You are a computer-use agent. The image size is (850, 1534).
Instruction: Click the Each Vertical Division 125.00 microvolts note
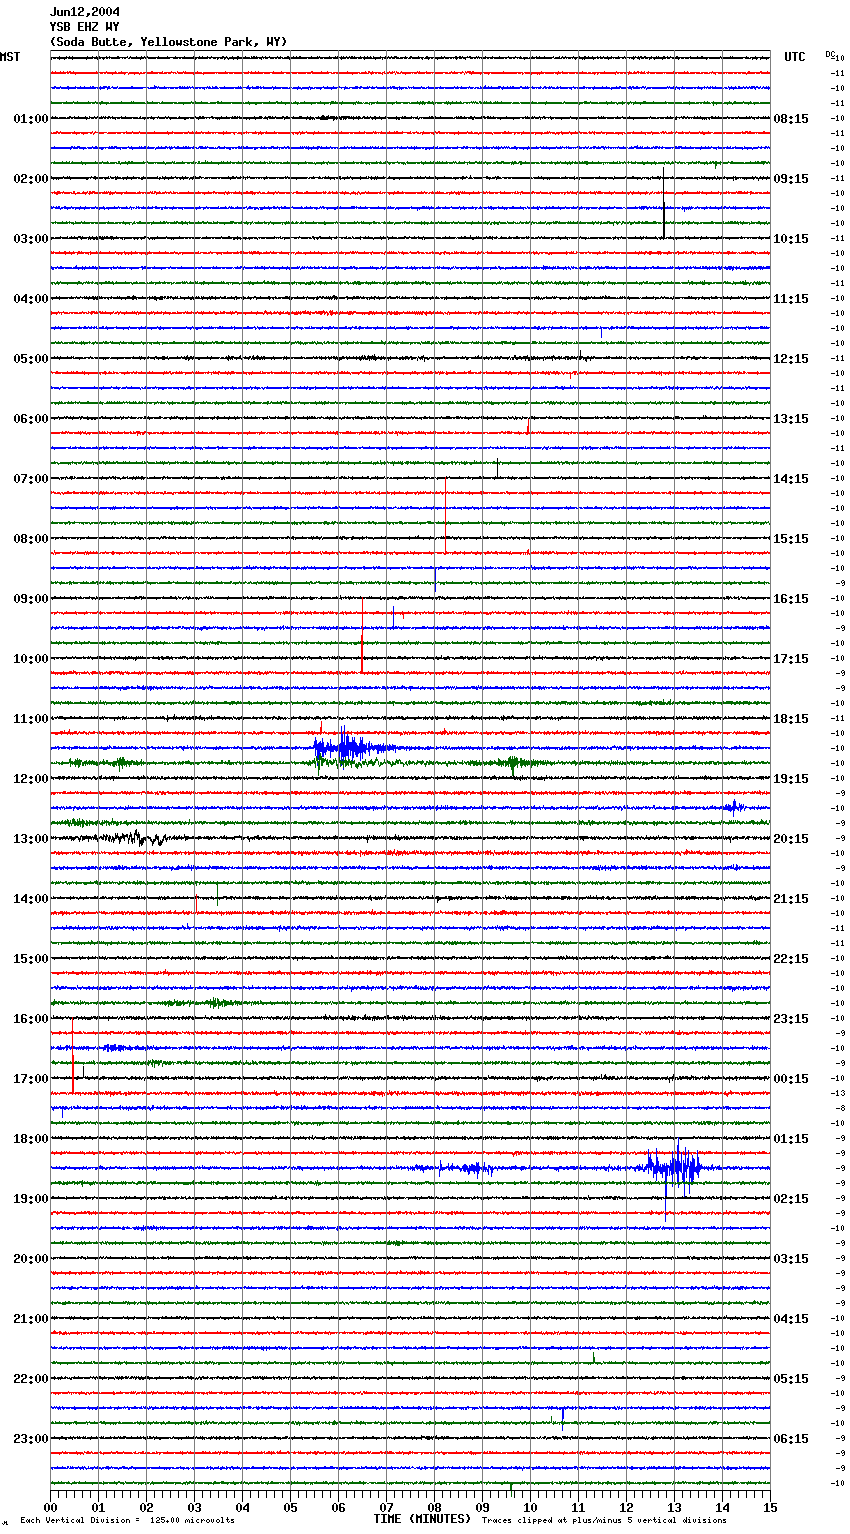pyautogui.click(x=127, y=1521)
